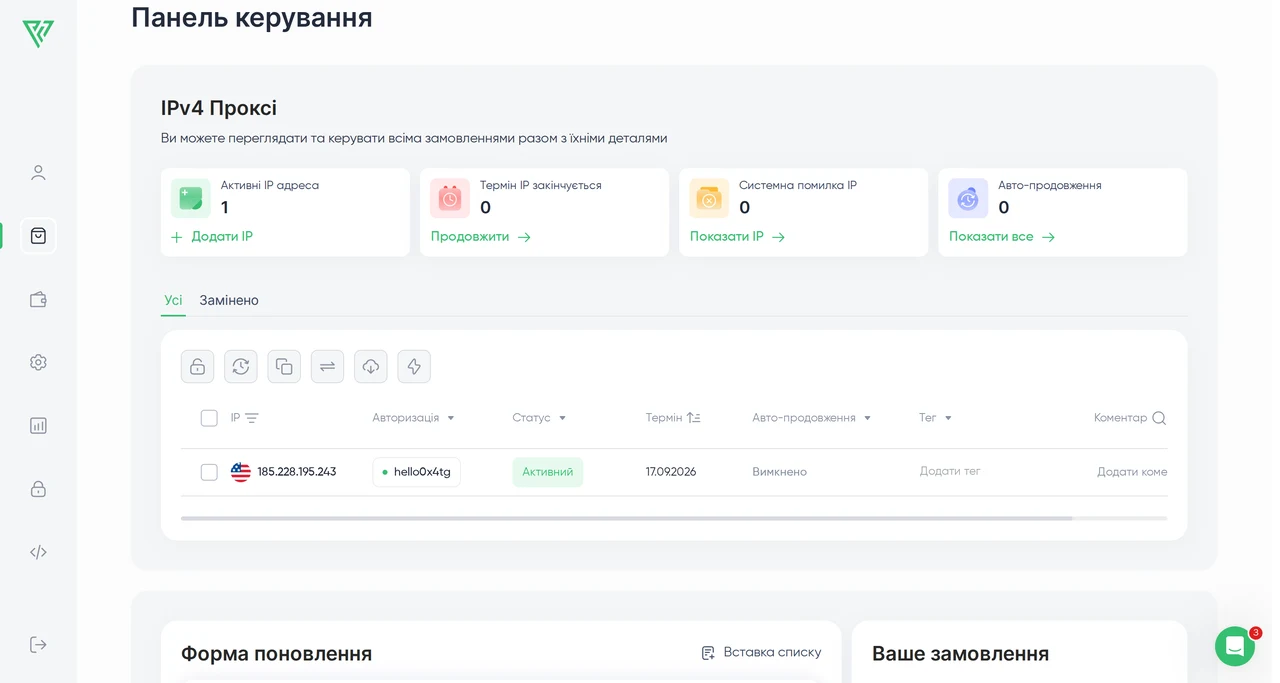Click the unlock toolbar icon above table
1280x683 pixels.
(x=197, y=366)
